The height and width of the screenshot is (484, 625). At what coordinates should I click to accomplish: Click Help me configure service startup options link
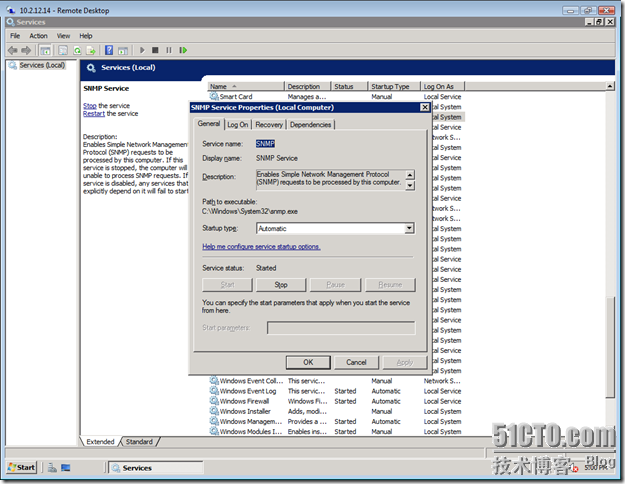coord(261,247)
